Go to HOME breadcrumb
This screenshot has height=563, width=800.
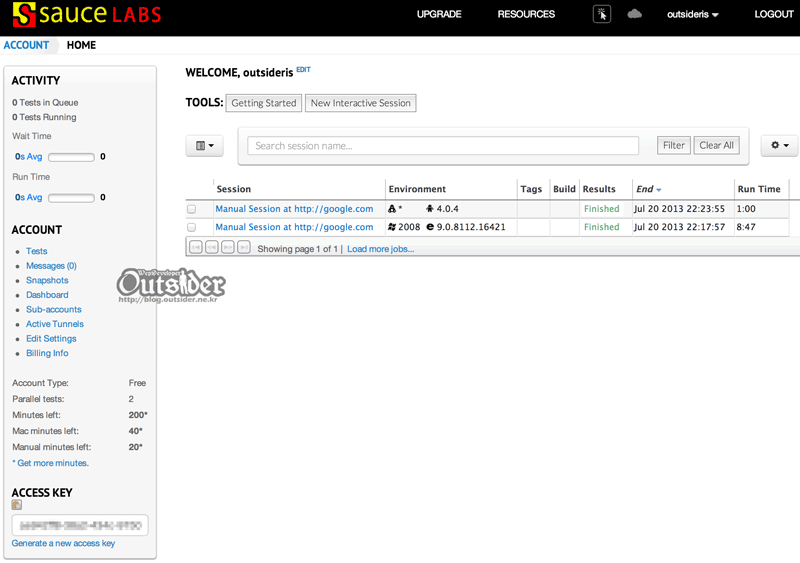81,45
